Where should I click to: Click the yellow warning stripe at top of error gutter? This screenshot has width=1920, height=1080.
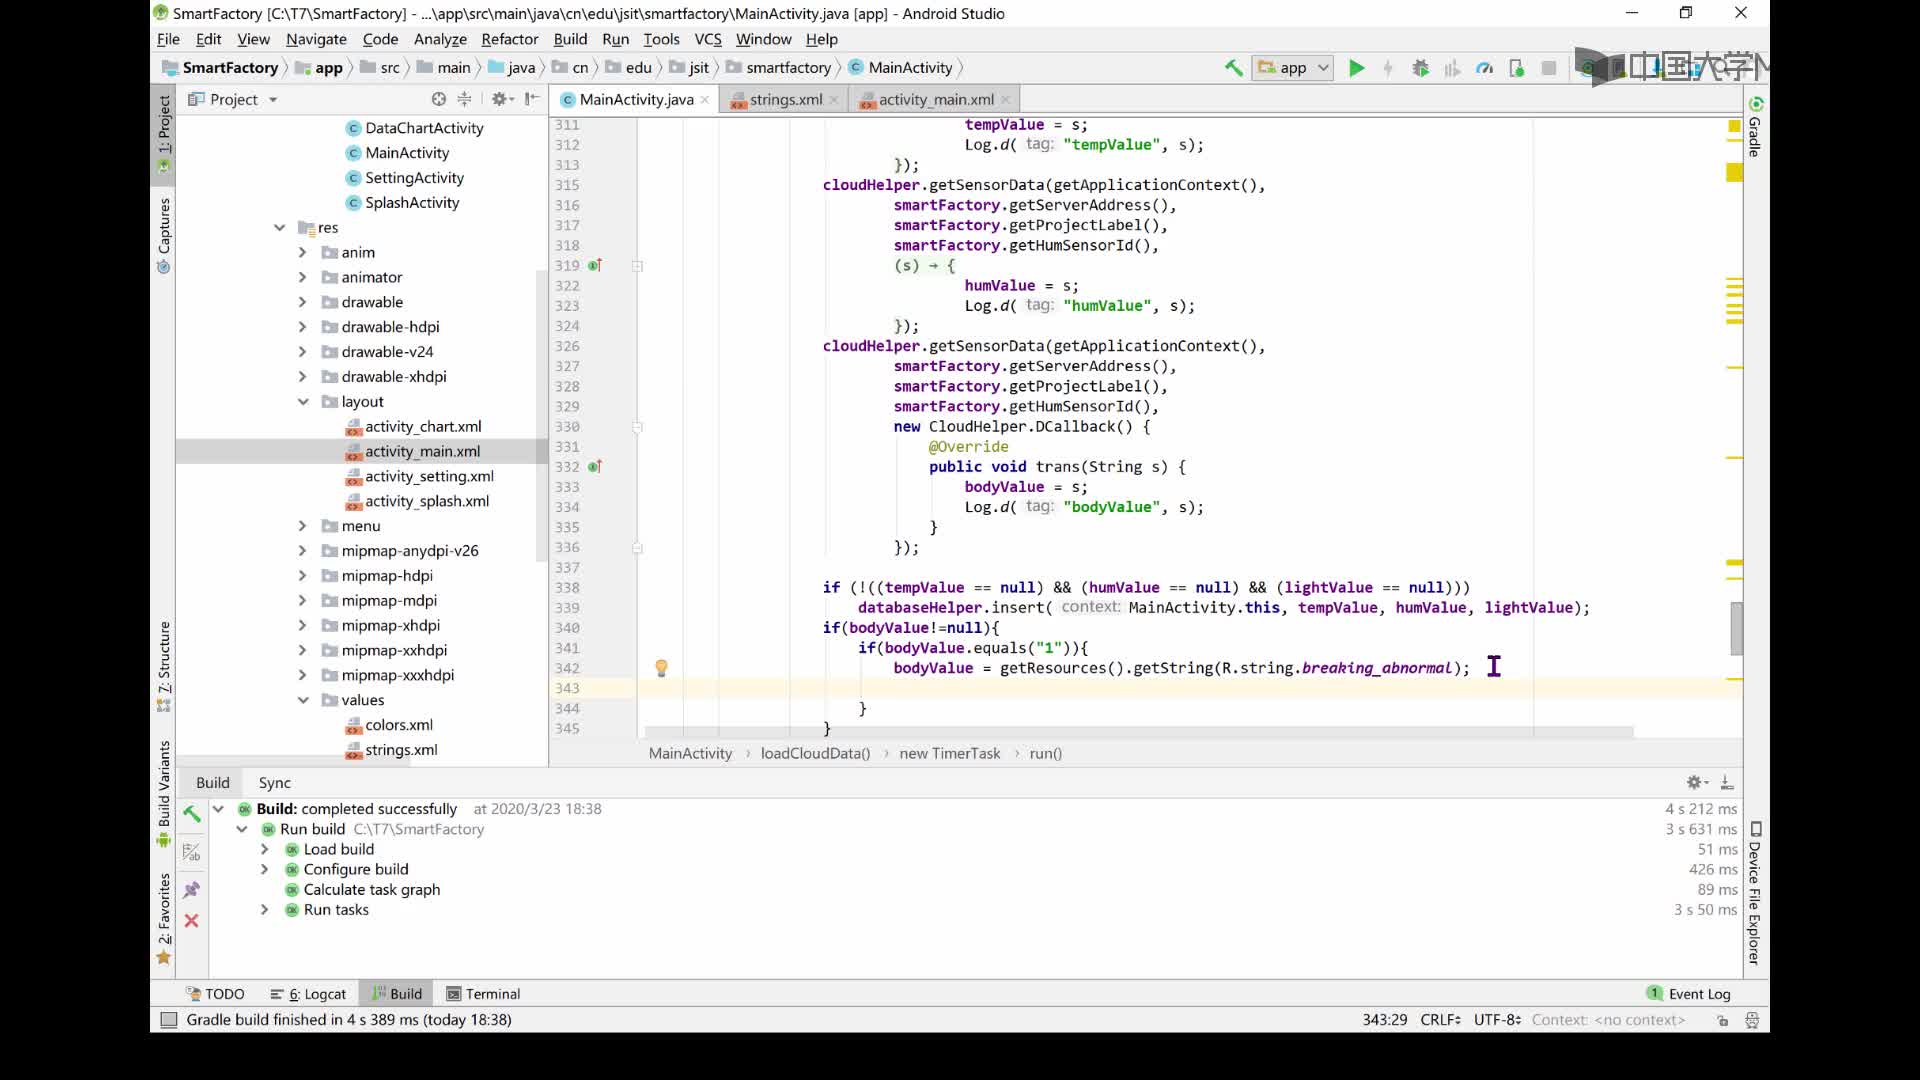tap(1734, 126)
